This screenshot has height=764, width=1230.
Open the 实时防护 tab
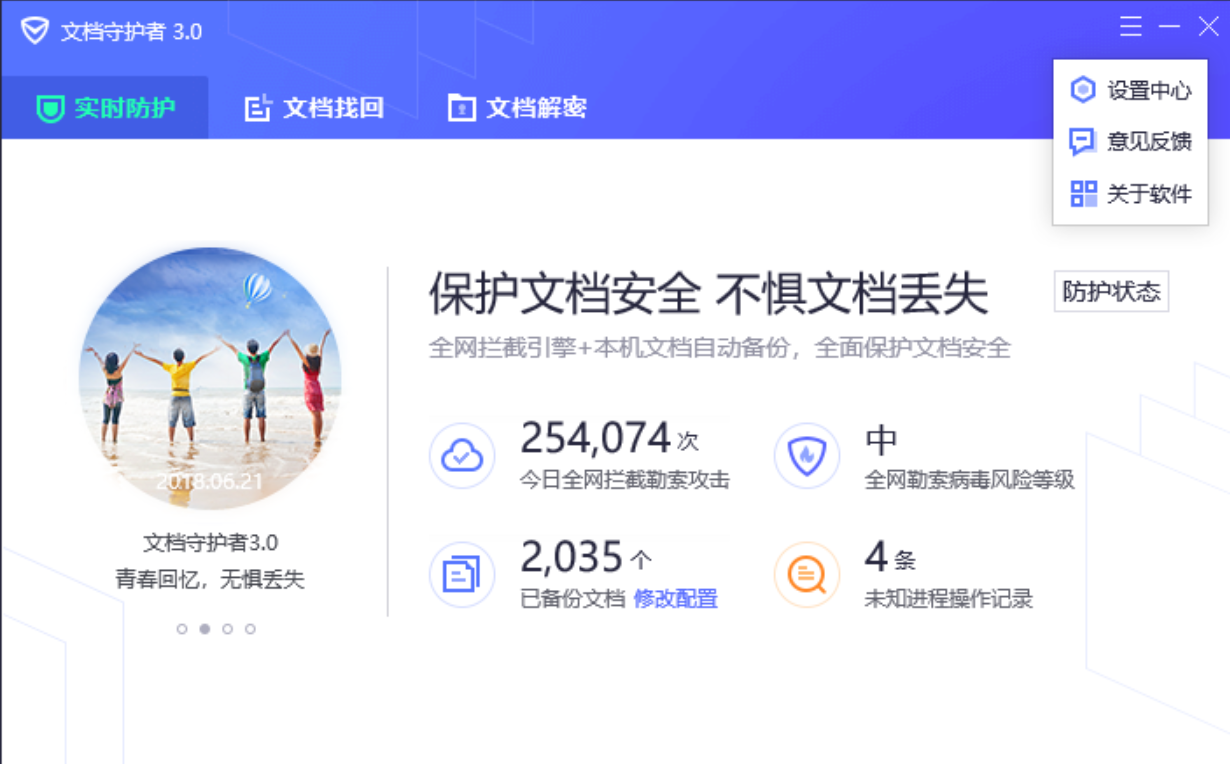click(x=105, y=108)
